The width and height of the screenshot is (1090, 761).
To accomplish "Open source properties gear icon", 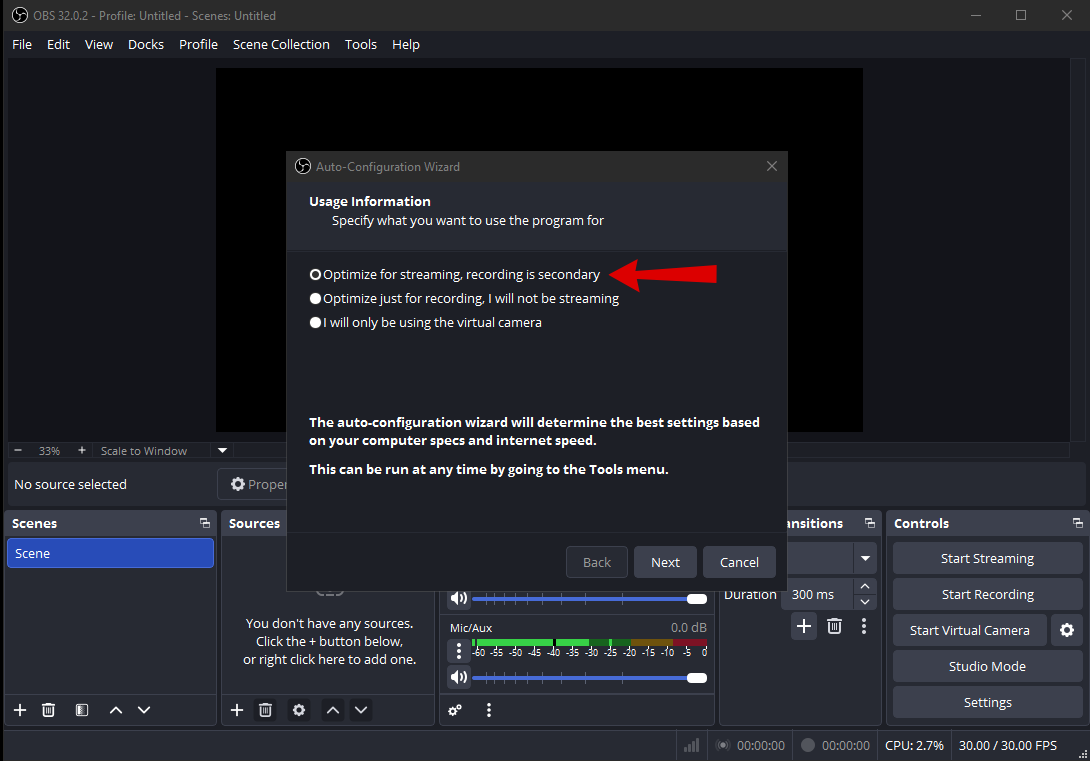I will point(298,710).
